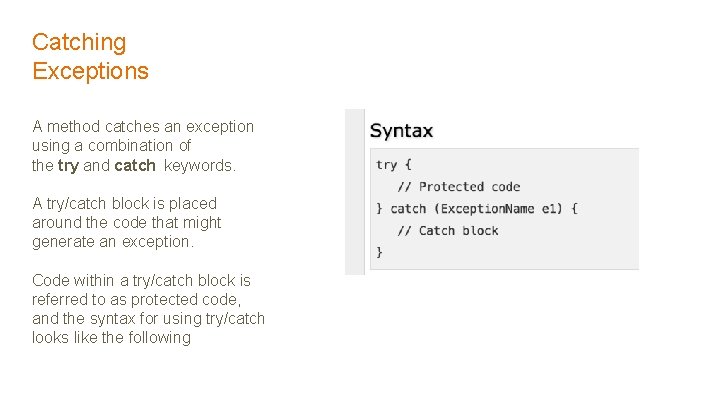This screenshot has height=405, width=720.
Task: Click the gray vertical bar beside the Syntax image
Action: [x=354, y=191]
